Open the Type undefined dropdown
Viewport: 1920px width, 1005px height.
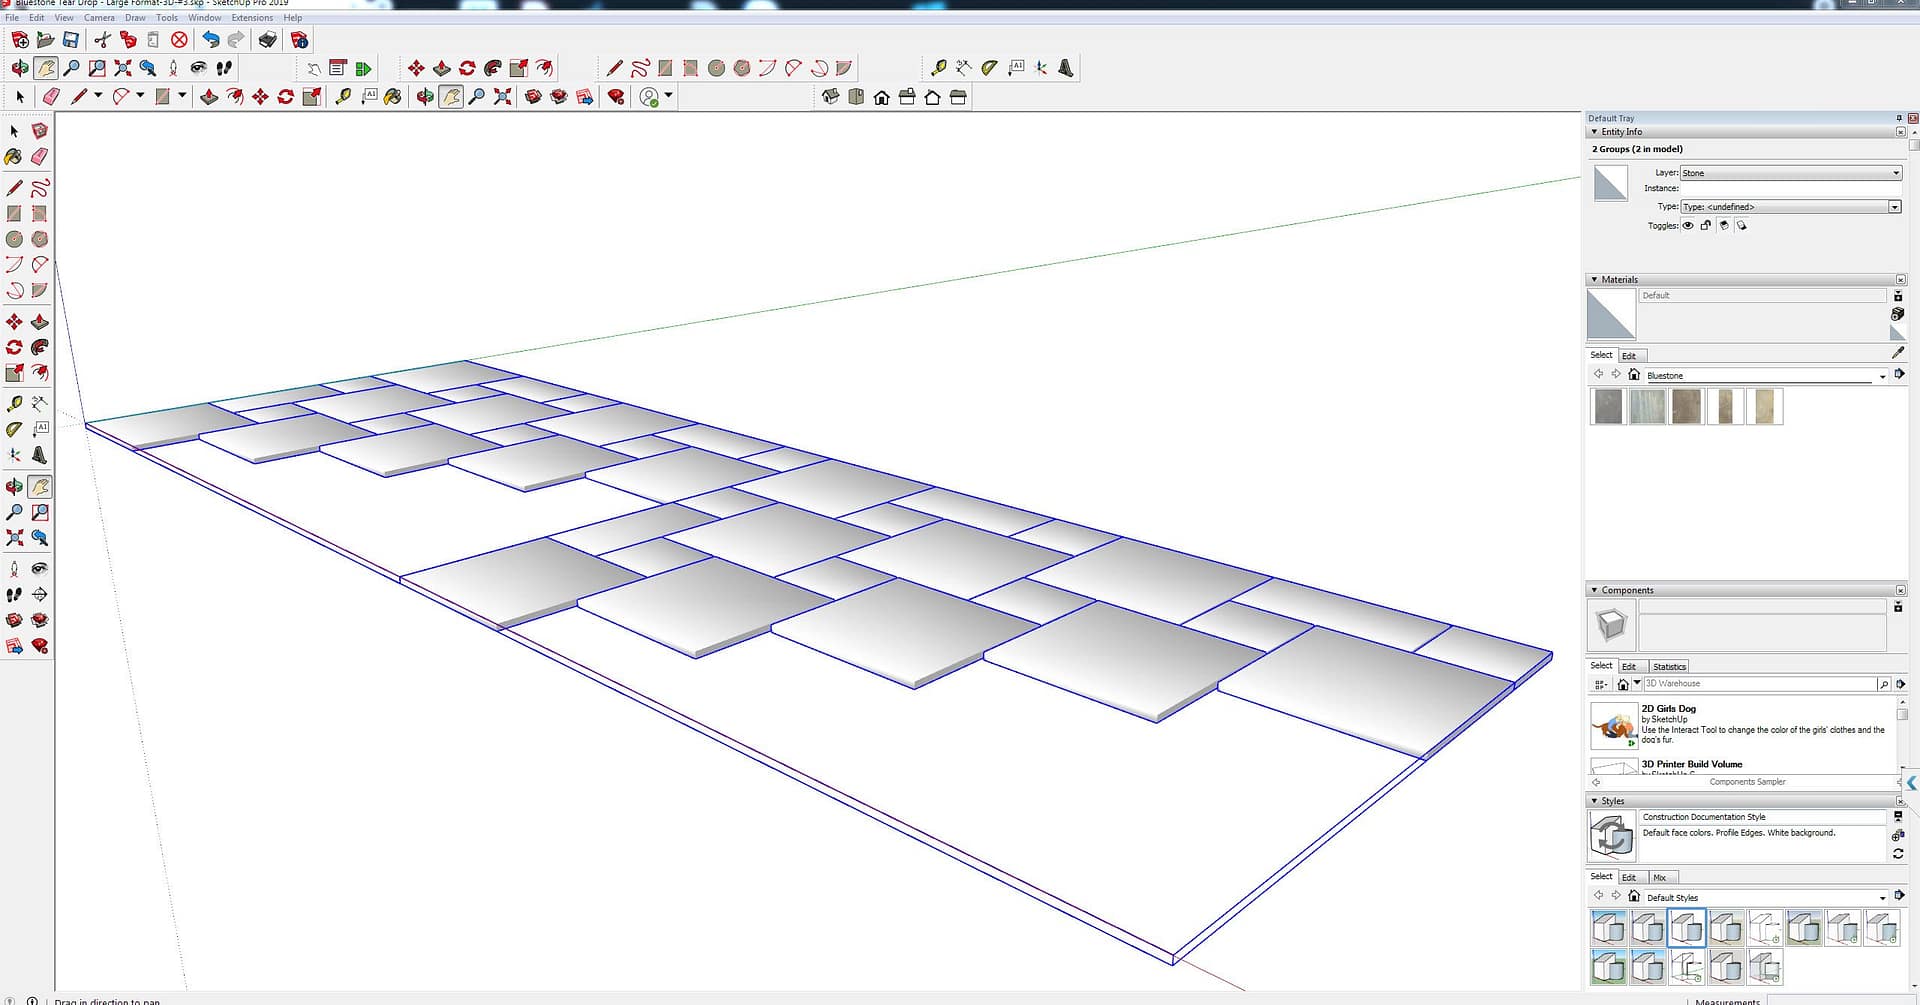pyautogui.click(x=1894, y=207)
